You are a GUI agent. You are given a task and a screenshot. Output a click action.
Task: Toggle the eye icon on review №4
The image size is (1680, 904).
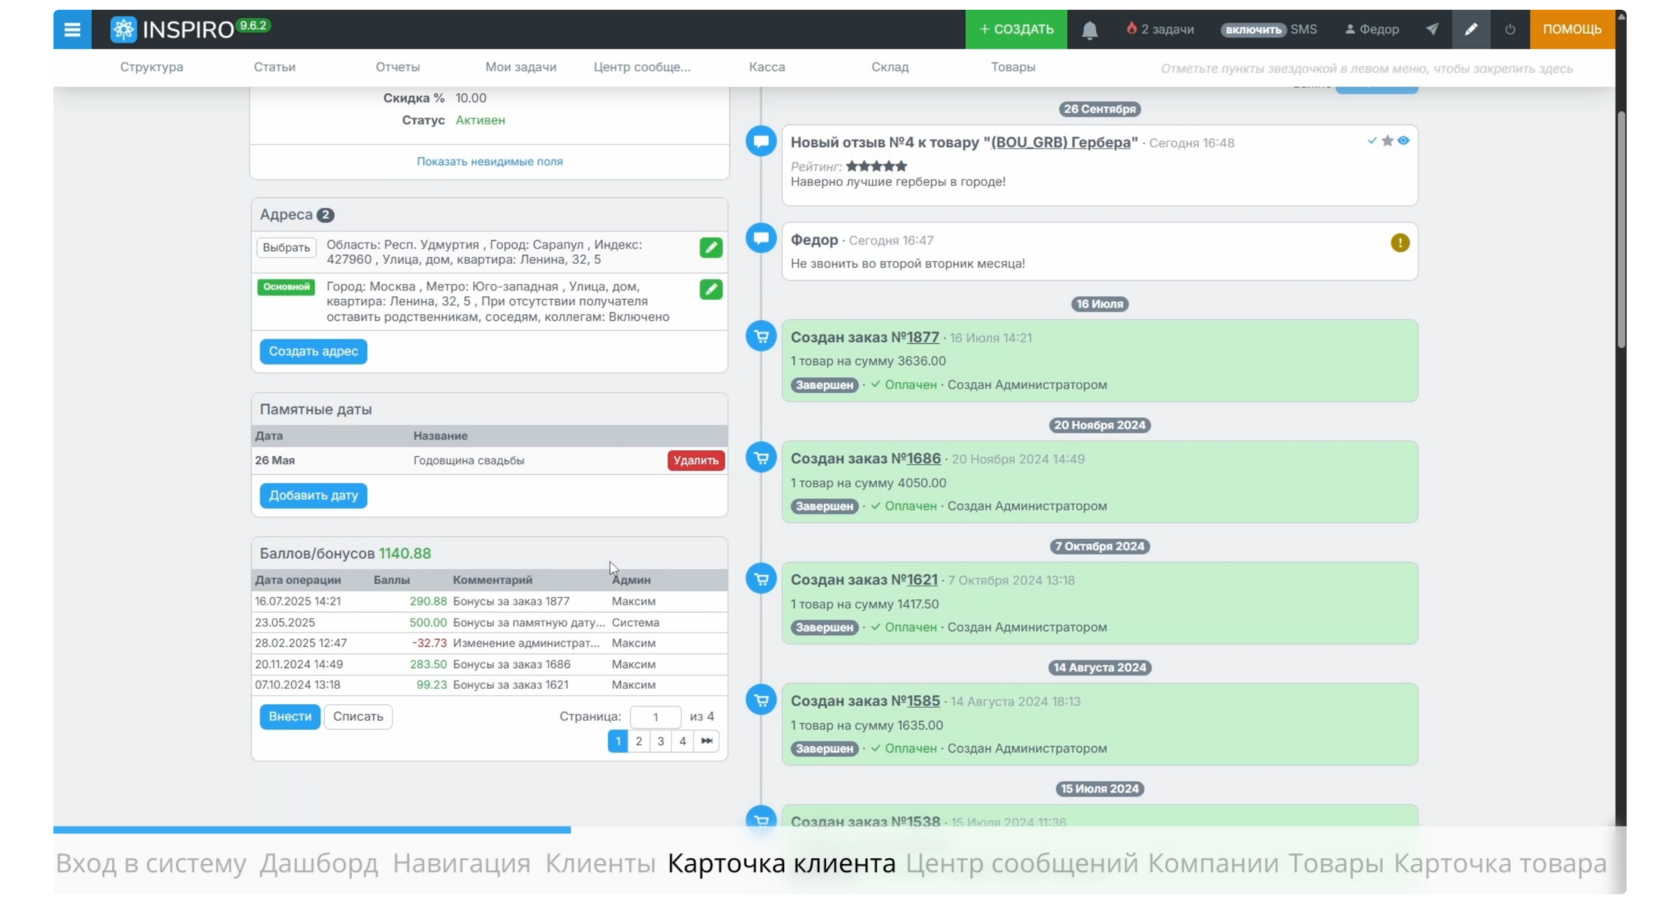tap(1404, 141)
